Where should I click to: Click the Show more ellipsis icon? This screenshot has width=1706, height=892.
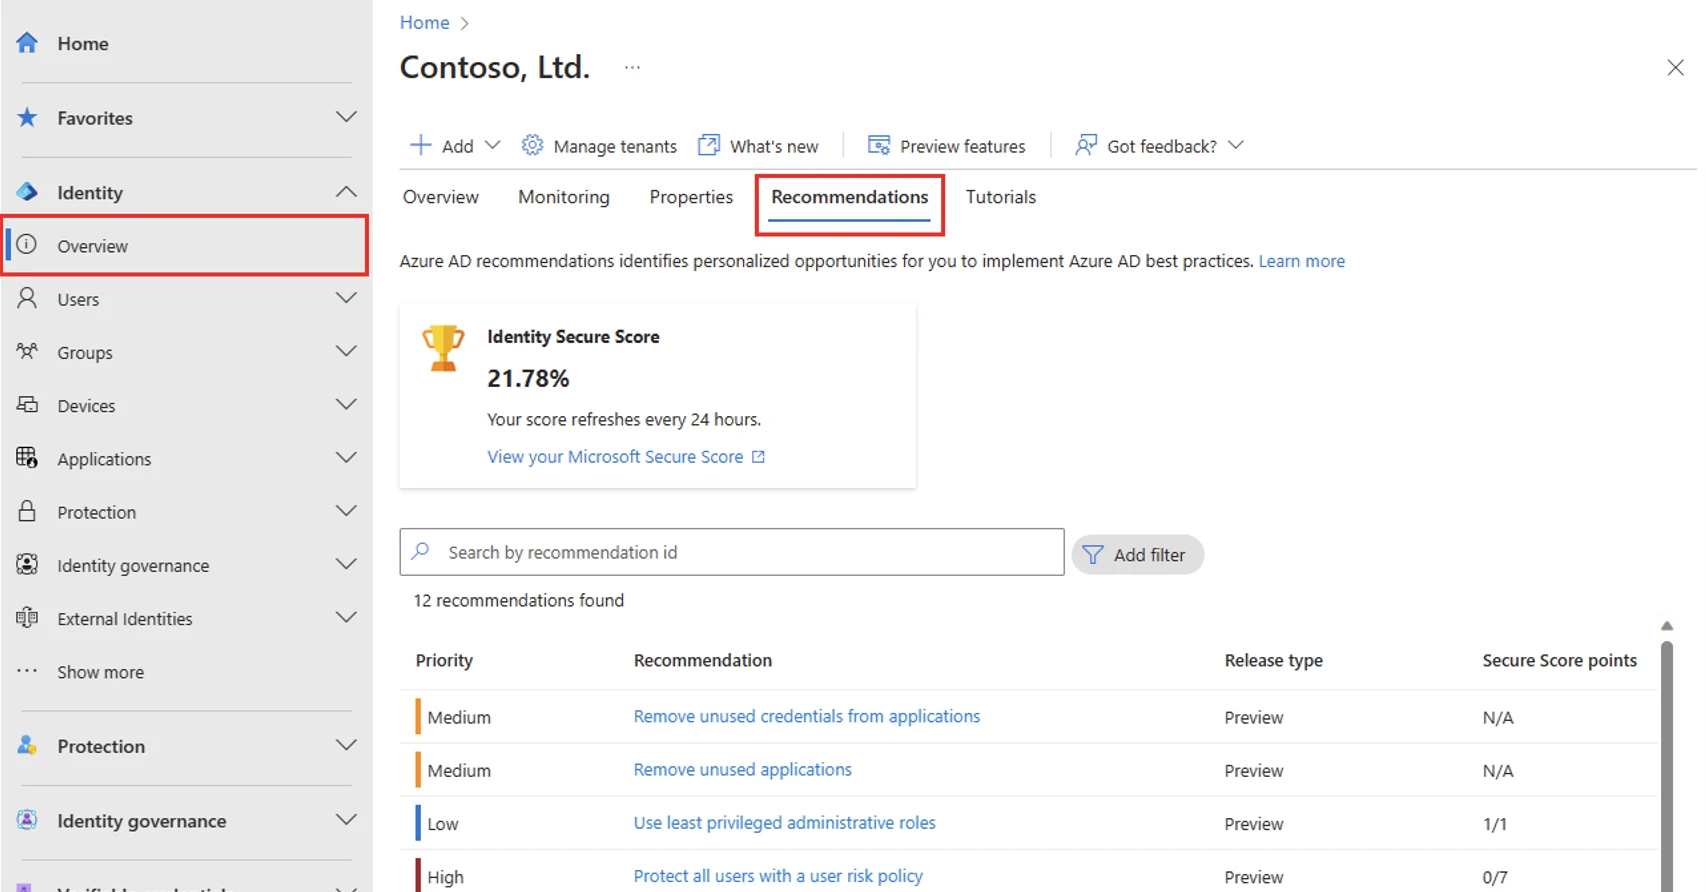click(x=27, y=671)
